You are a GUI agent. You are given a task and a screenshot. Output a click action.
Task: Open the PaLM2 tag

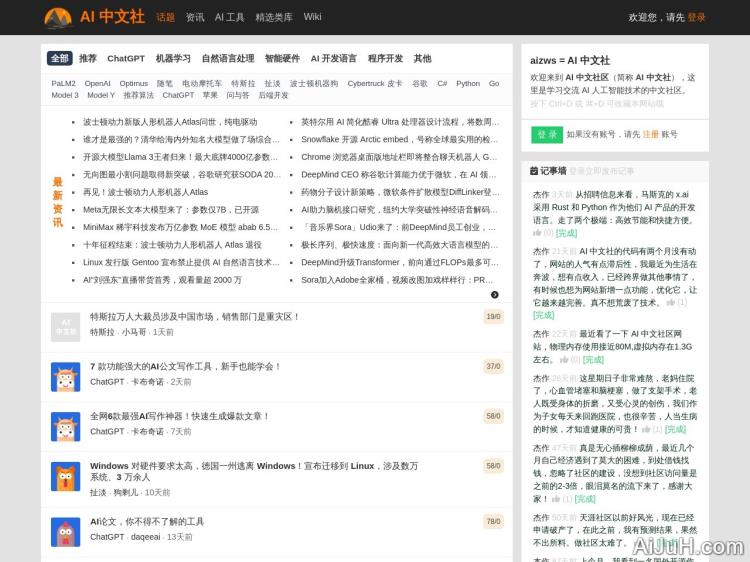pos(64,83)
